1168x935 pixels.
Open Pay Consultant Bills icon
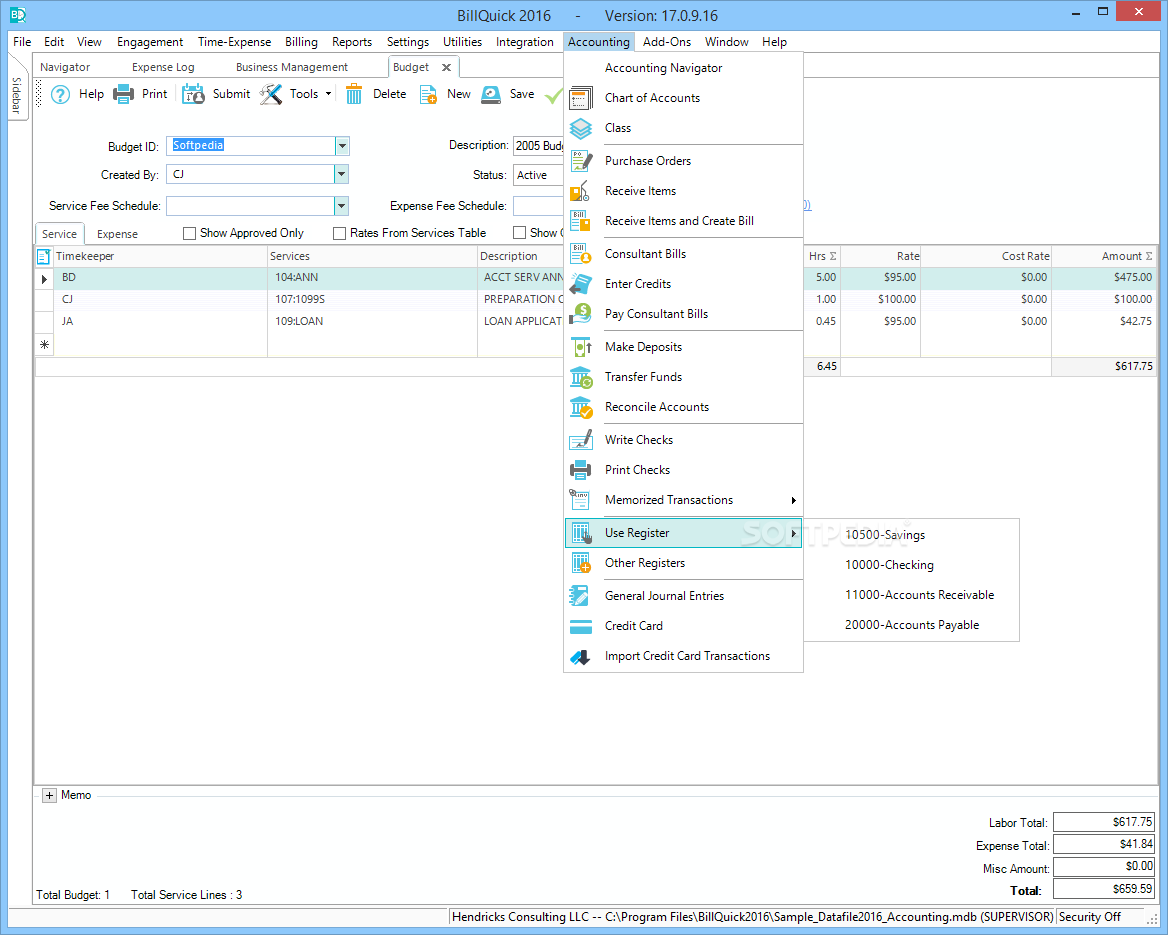point(580,314)
